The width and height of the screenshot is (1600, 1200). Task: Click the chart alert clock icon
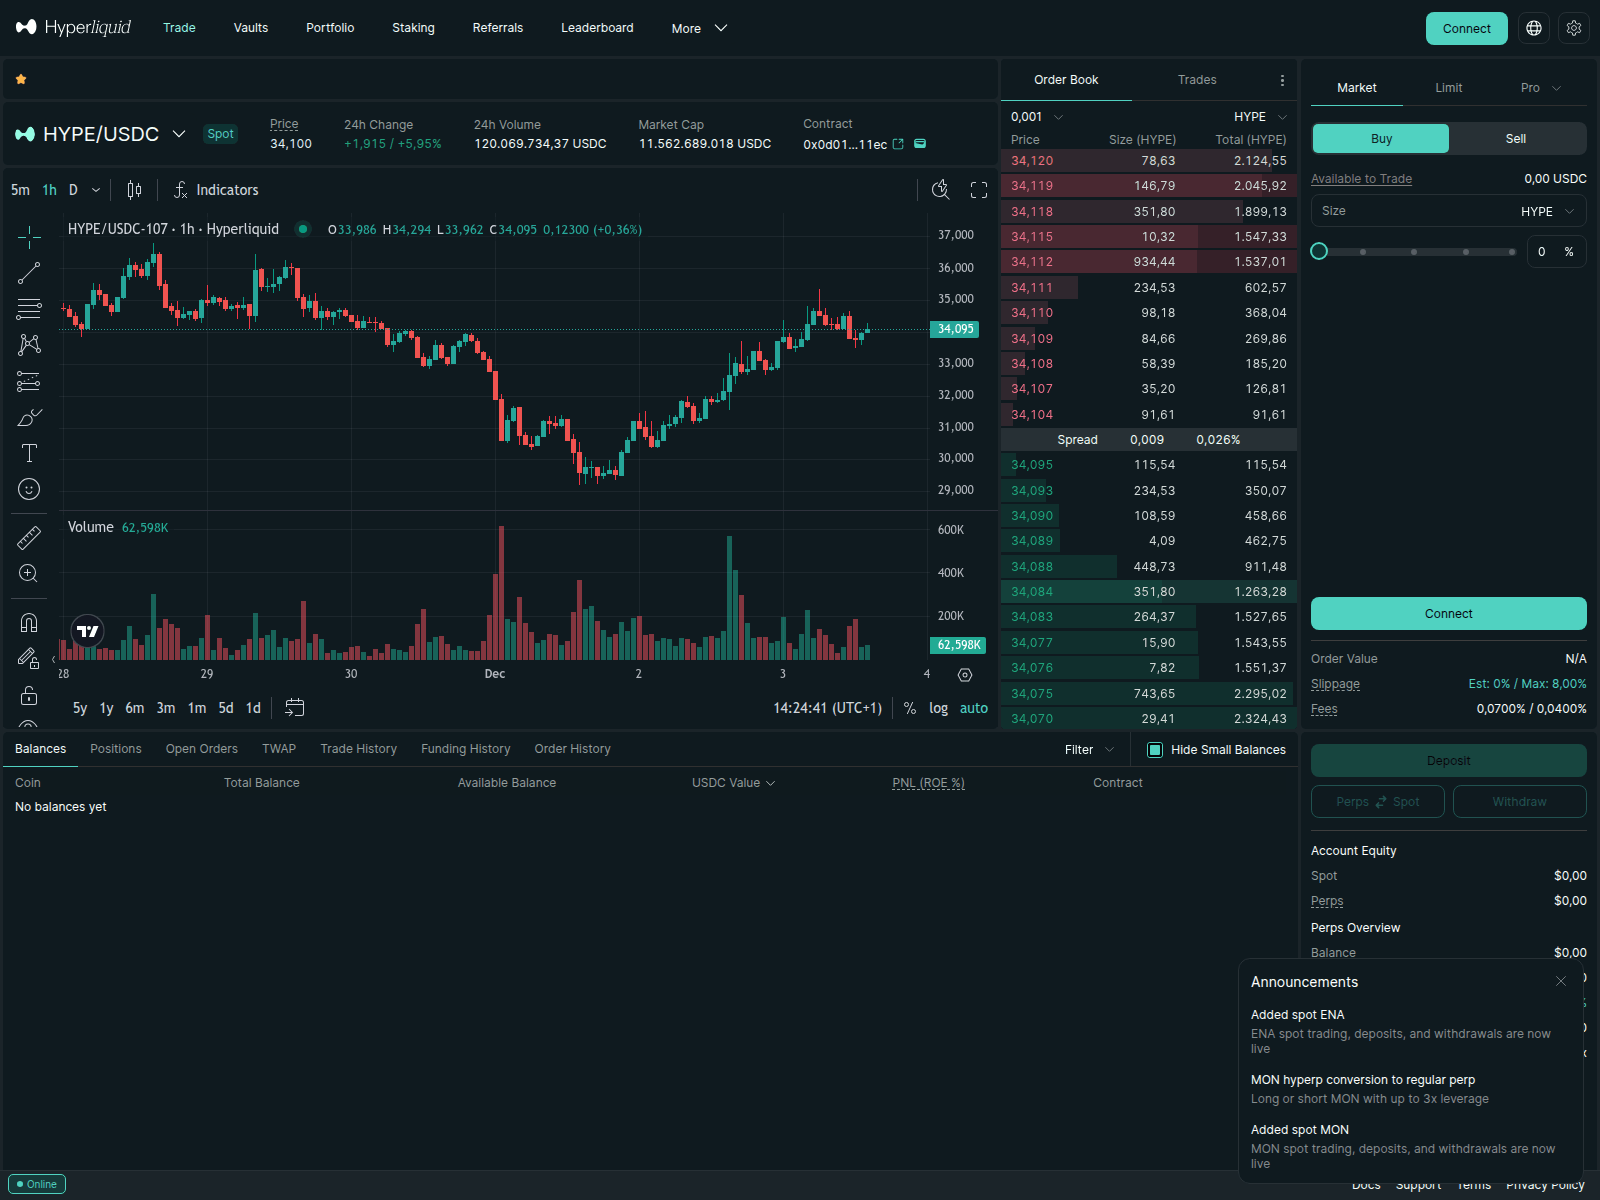(x=940, y=190)
